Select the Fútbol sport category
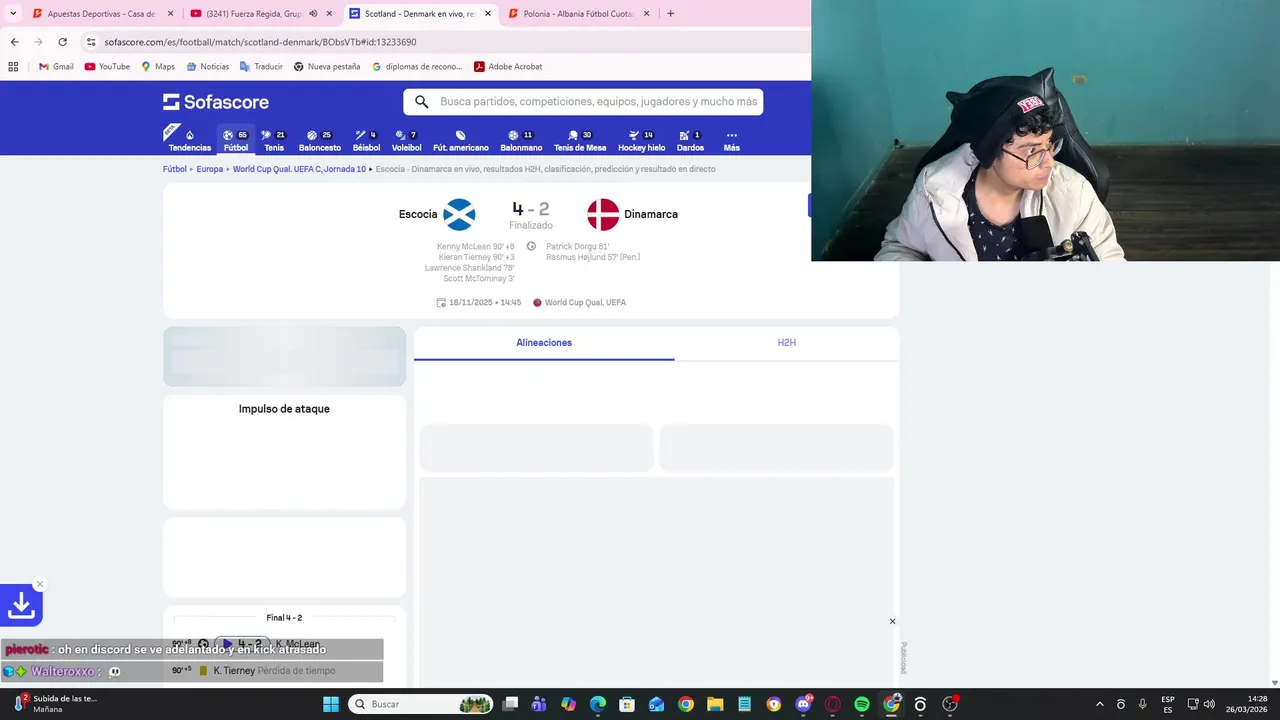Screen dimensions: 1280x720 [x=236, y=141]
